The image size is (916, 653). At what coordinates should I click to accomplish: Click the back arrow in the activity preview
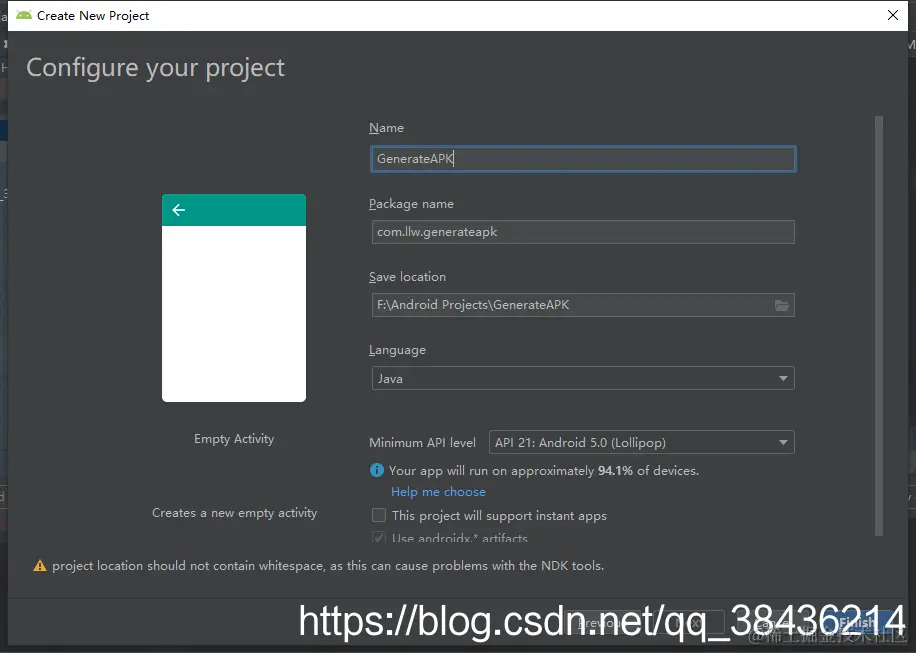tap(179, 210)
